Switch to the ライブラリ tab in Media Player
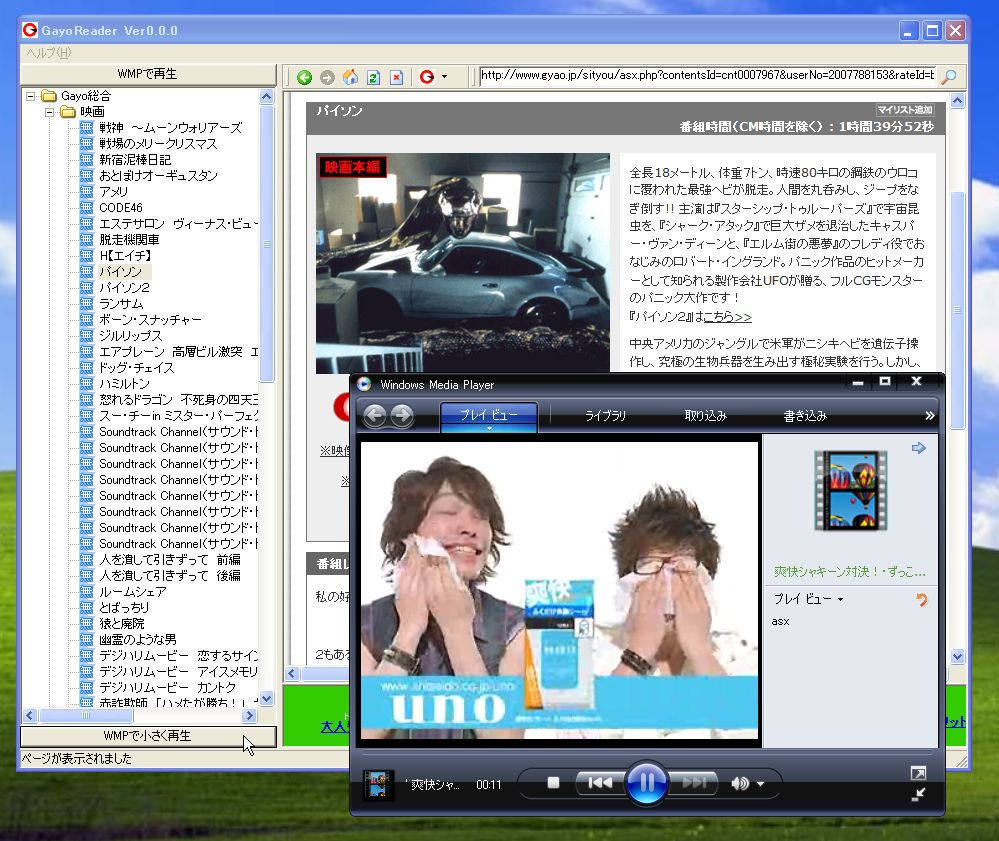The width and height of the screenshot is (999, 841). [x=605, y=416]
